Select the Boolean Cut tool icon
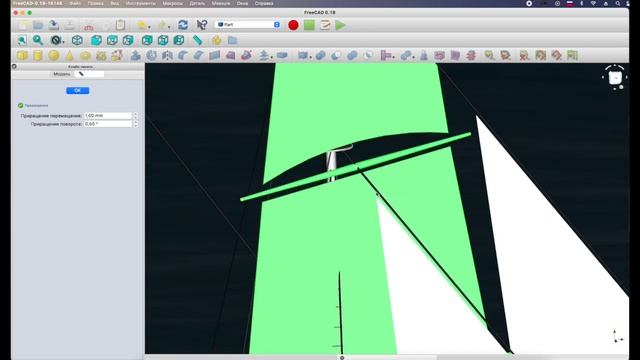The height and width of the screenshot is (360, 640). [336, 55]
